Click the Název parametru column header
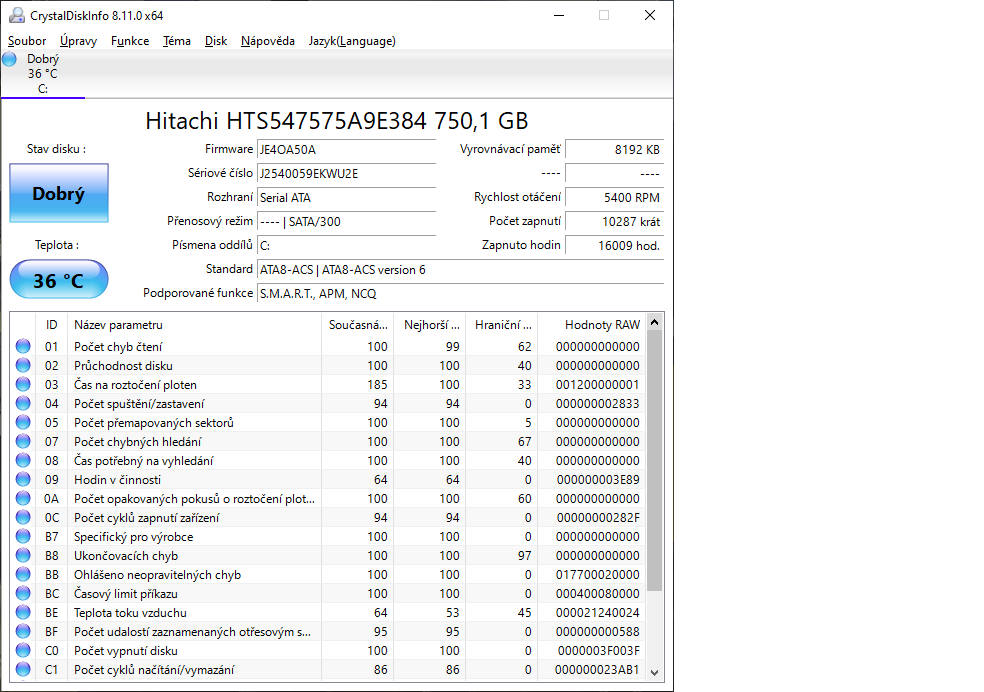The height and width of the screenshot is (692, 984). [118, 325]
